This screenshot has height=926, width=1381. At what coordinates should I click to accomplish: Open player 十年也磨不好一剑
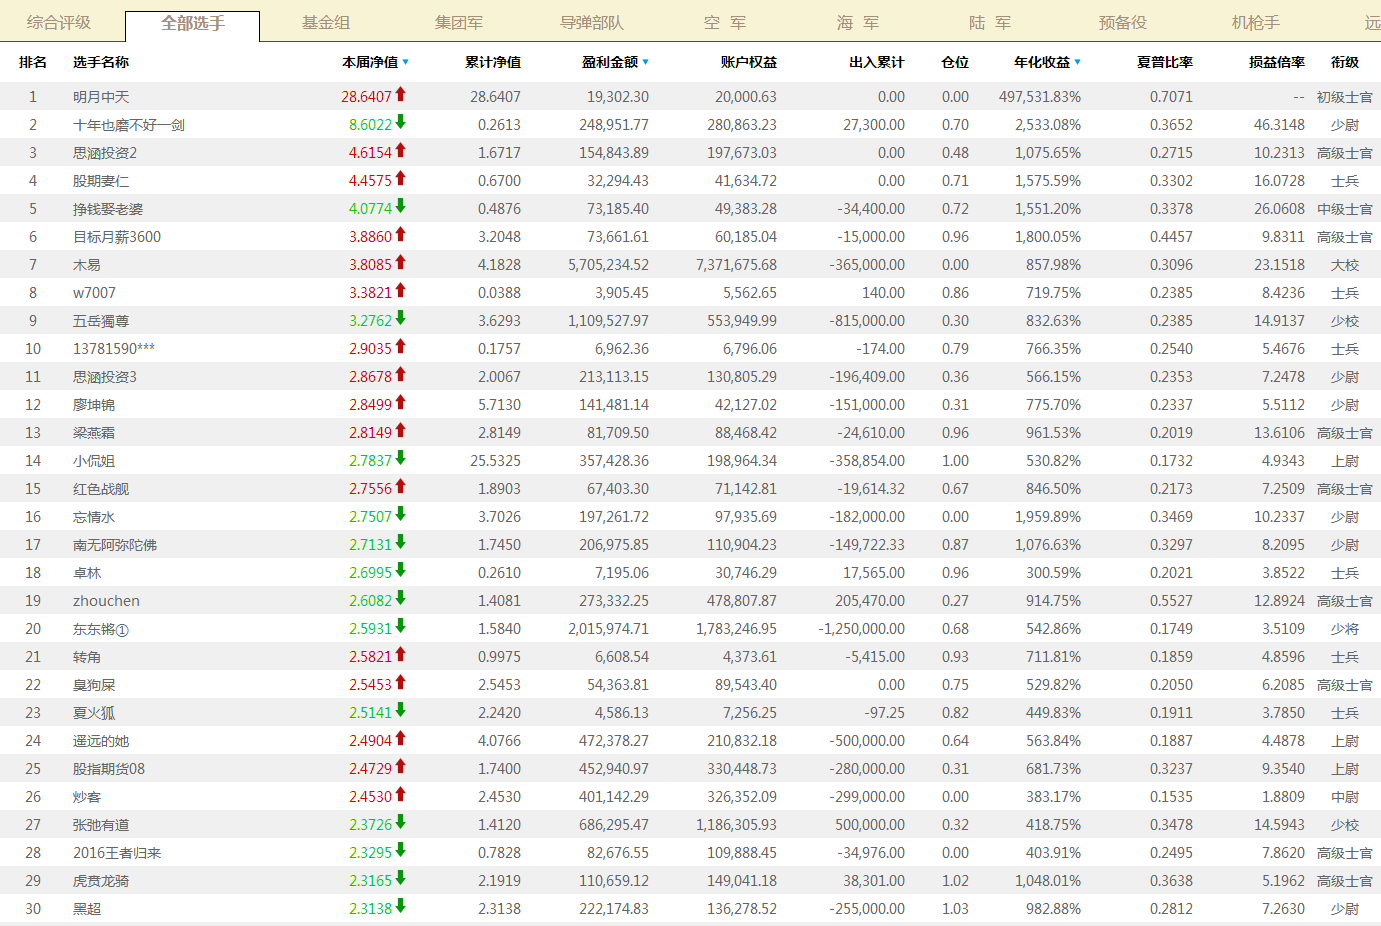[129, 125]
